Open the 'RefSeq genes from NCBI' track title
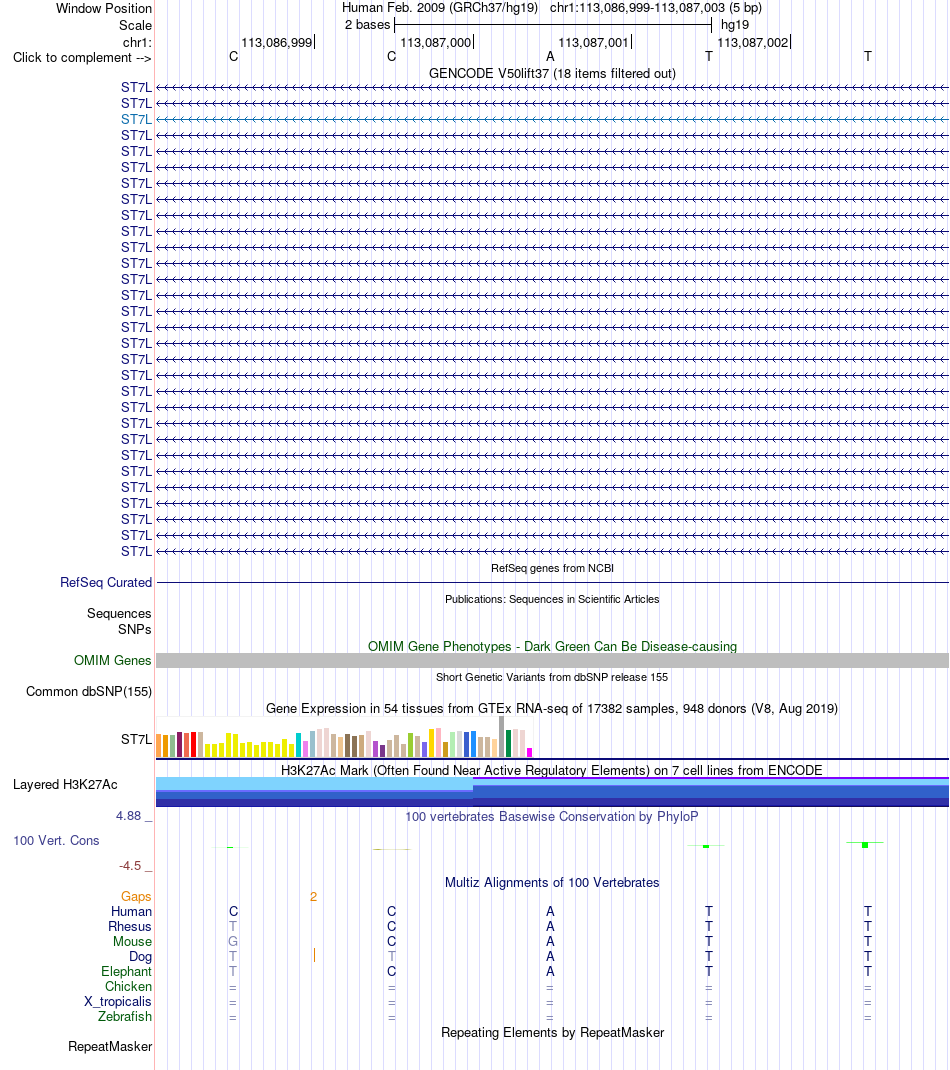Image resolution: width=950 pixels, height=1070 pixels. pos(552,568)
